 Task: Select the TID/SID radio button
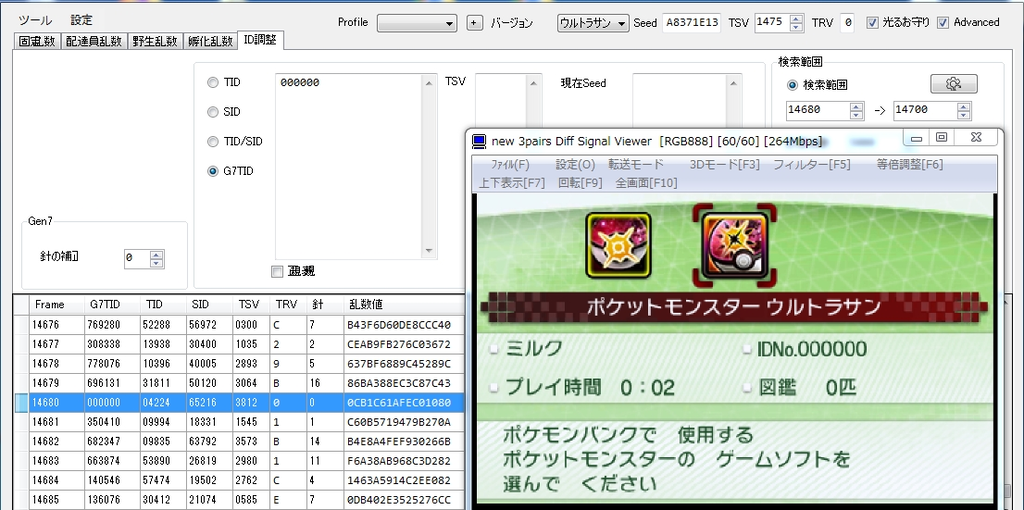[x=212, y=141]
